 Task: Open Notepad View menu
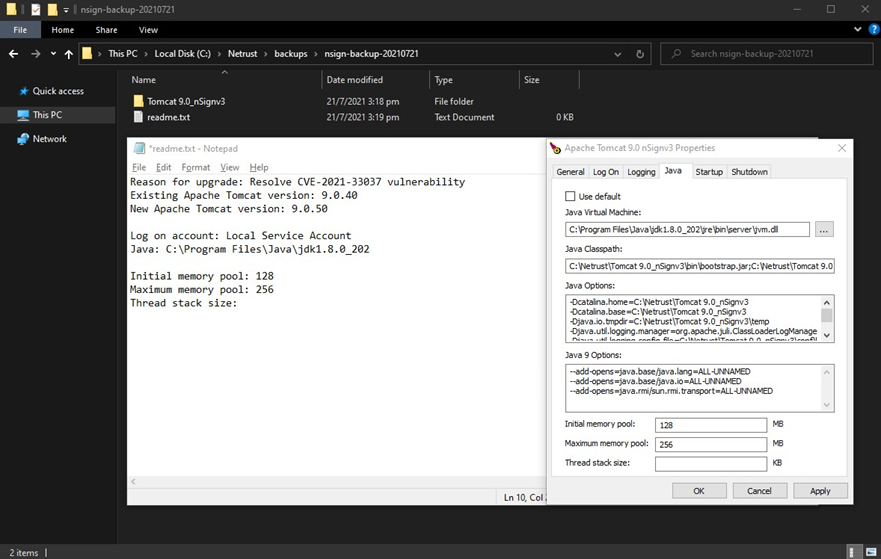(229, 167)
